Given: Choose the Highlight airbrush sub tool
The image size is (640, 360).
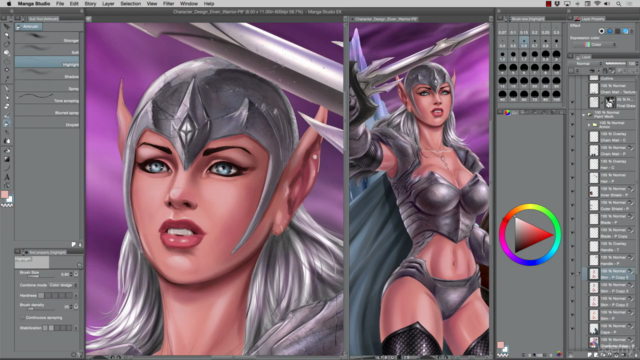Looking at the screenshot, I should (x=47, y=62).
